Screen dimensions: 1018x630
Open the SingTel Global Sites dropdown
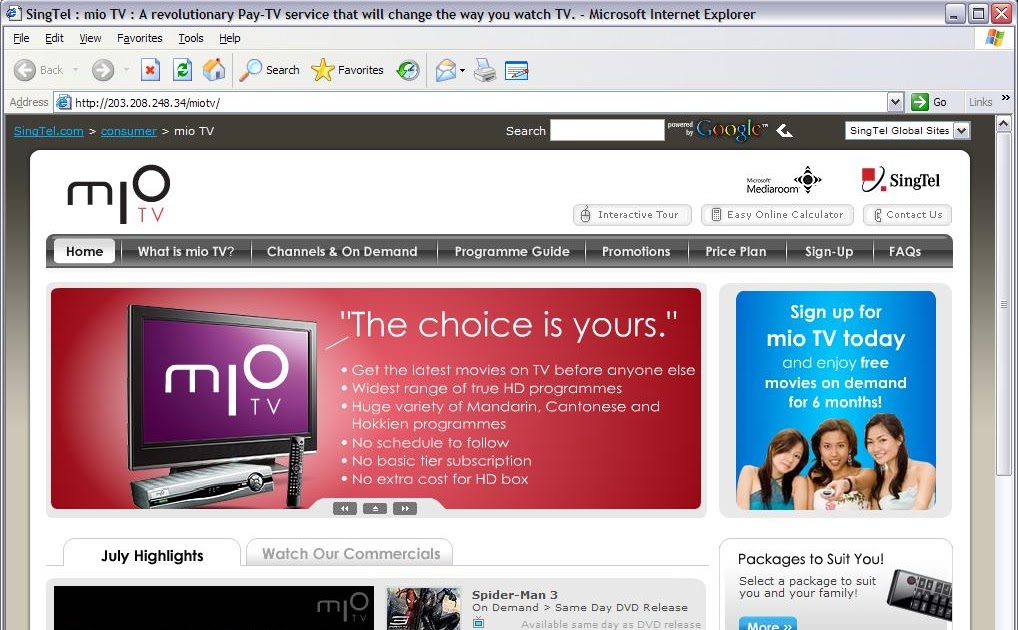point(906,130)
